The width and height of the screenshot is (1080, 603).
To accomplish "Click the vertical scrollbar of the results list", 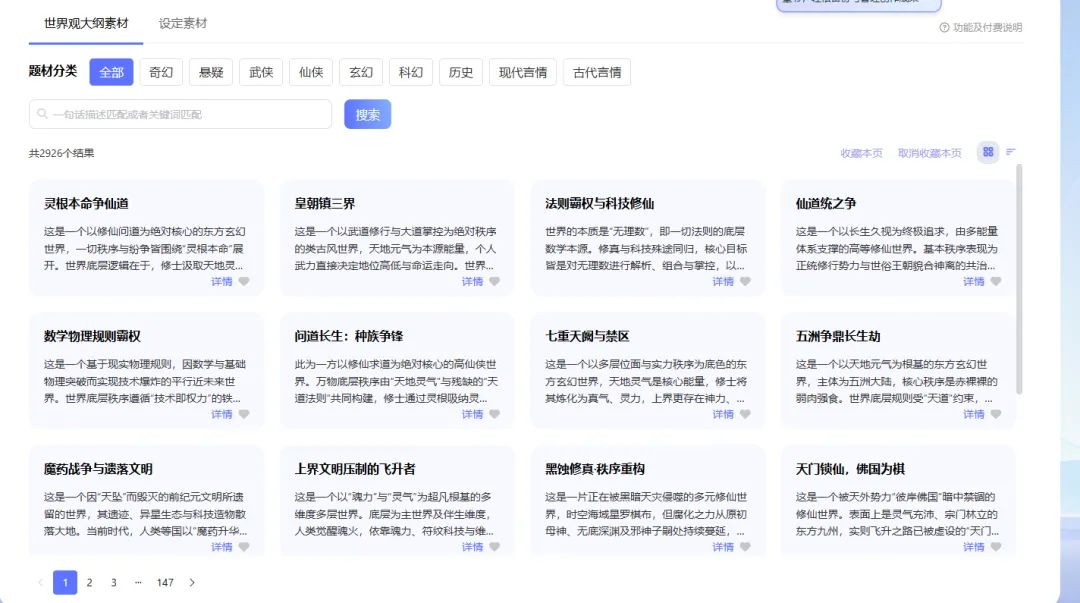I will [1019, 279].
